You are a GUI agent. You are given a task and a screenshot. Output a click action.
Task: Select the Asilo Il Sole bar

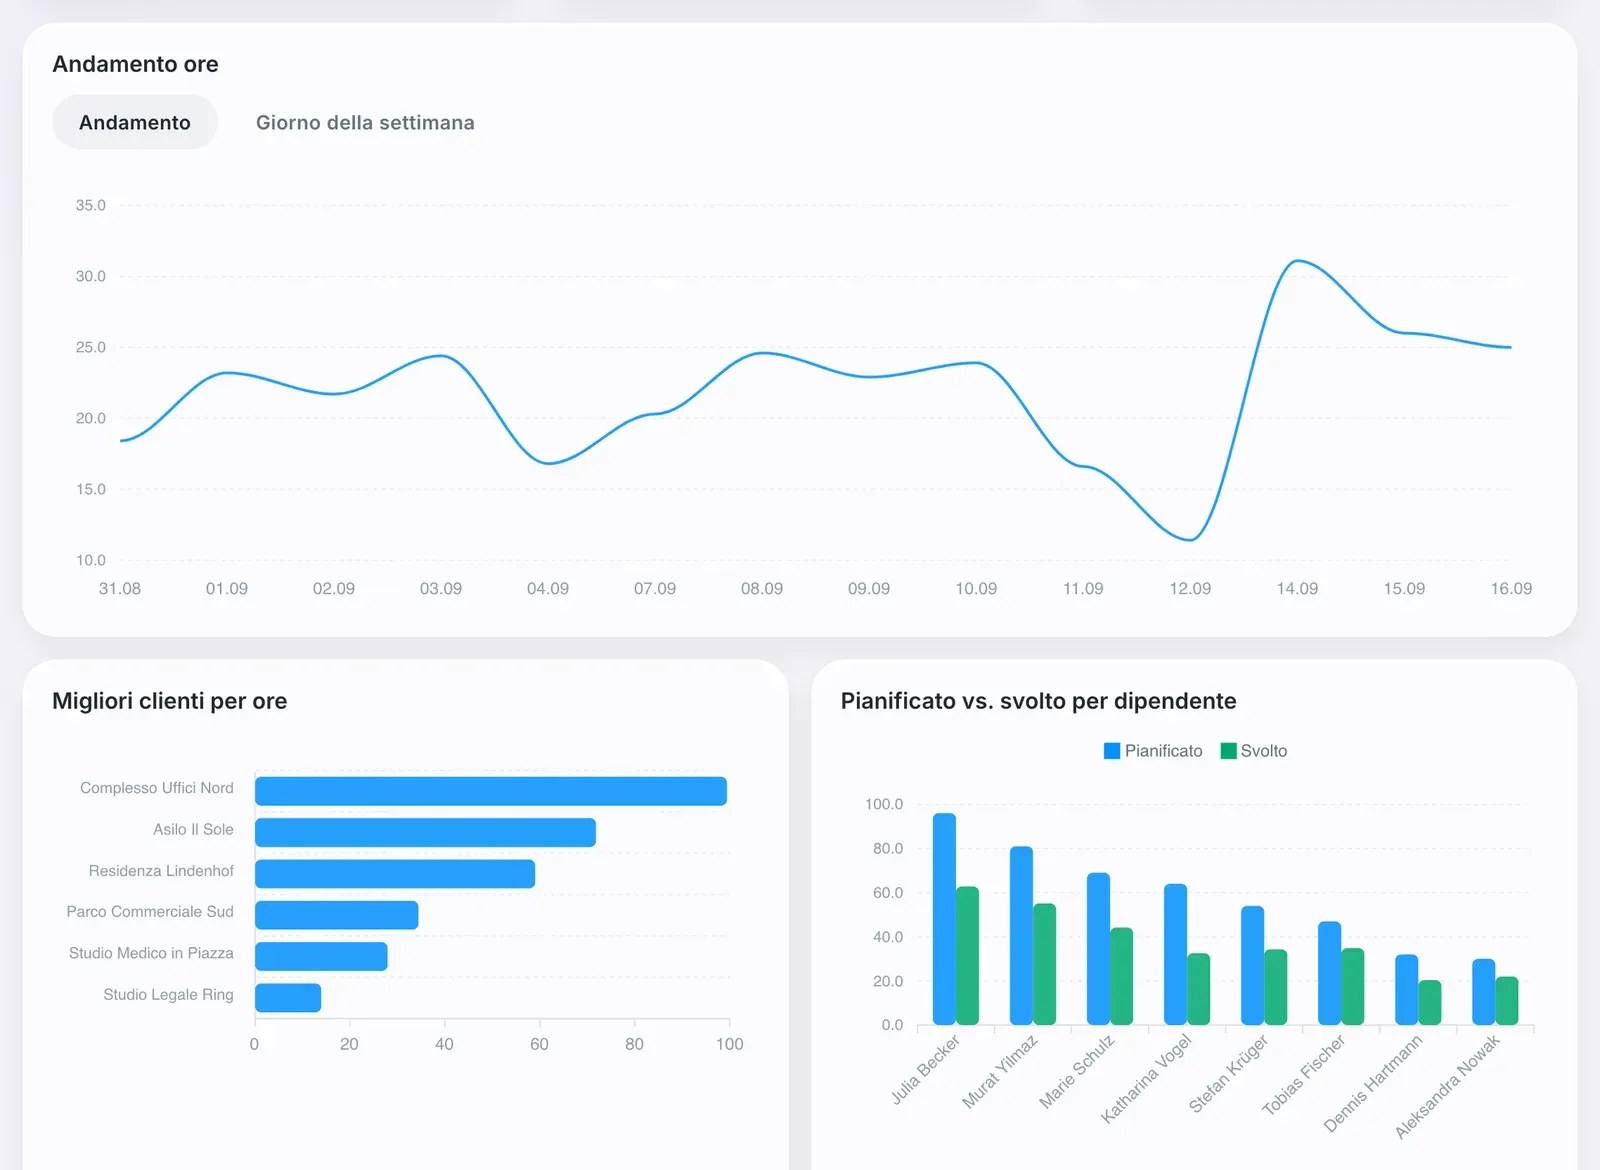[x=425, y=832]
